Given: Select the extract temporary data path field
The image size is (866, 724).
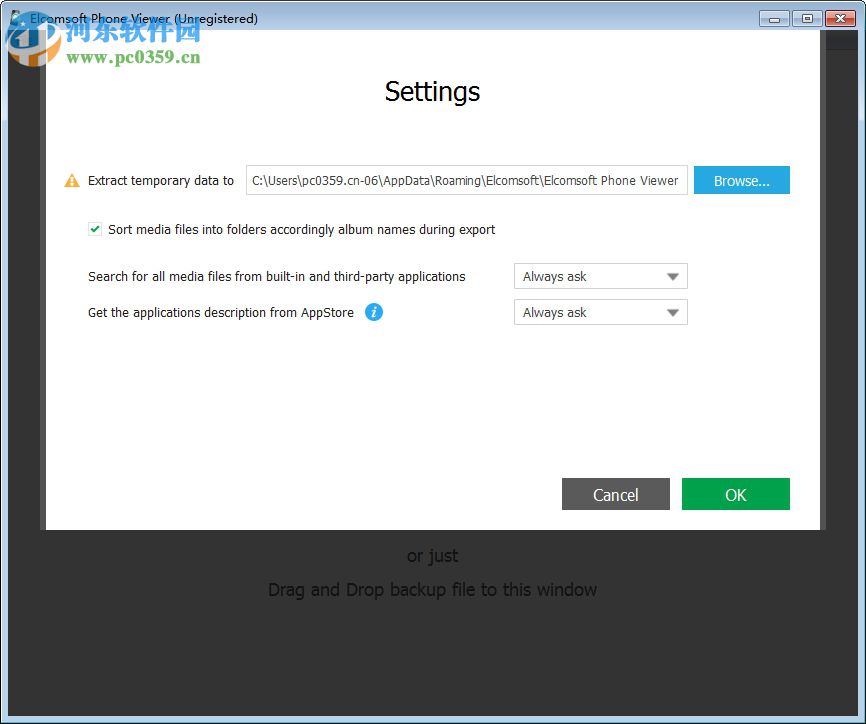Looking at the screenshot, I should 466,180.
